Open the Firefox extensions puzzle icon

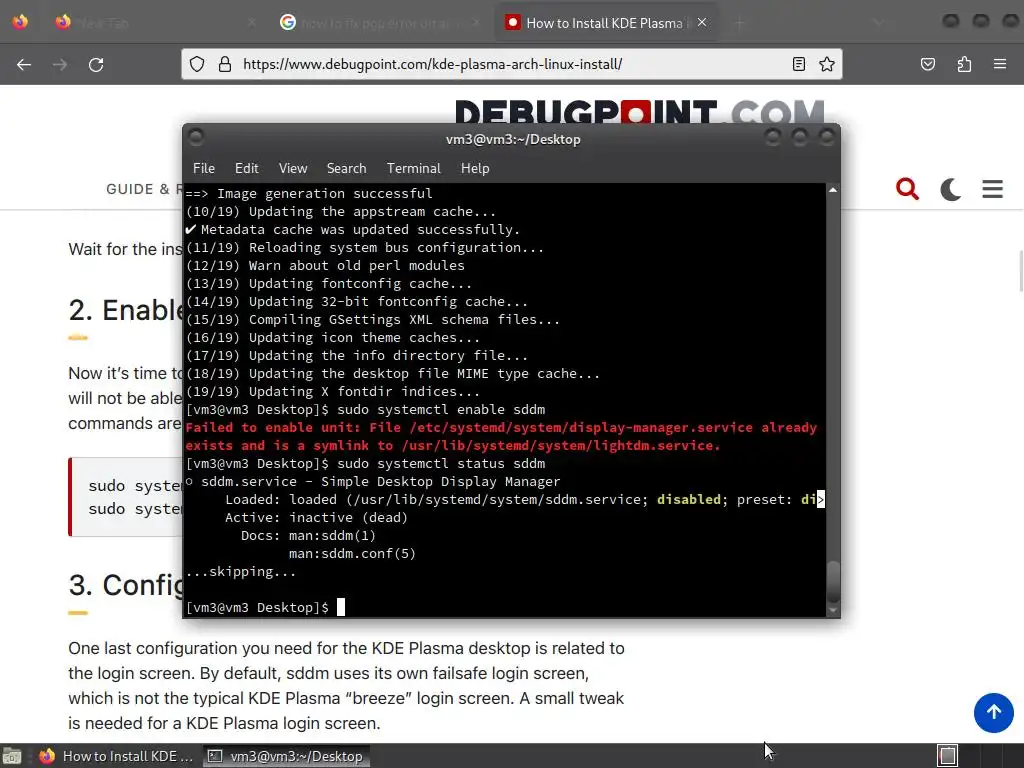pos(964,64)
